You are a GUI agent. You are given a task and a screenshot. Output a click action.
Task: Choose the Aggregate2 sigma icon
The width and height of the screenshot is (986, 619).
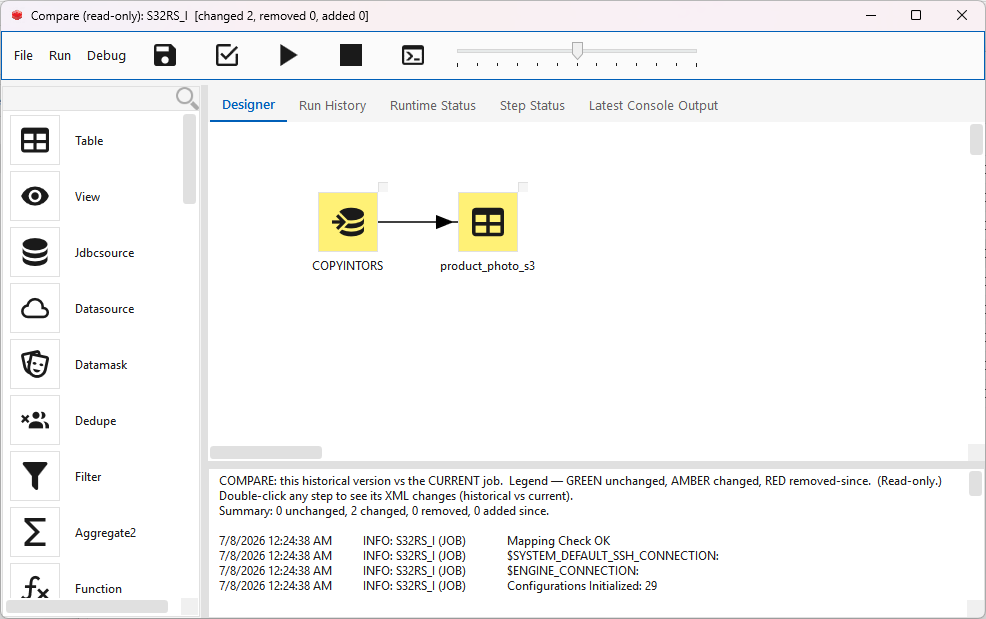coord(35,532)
